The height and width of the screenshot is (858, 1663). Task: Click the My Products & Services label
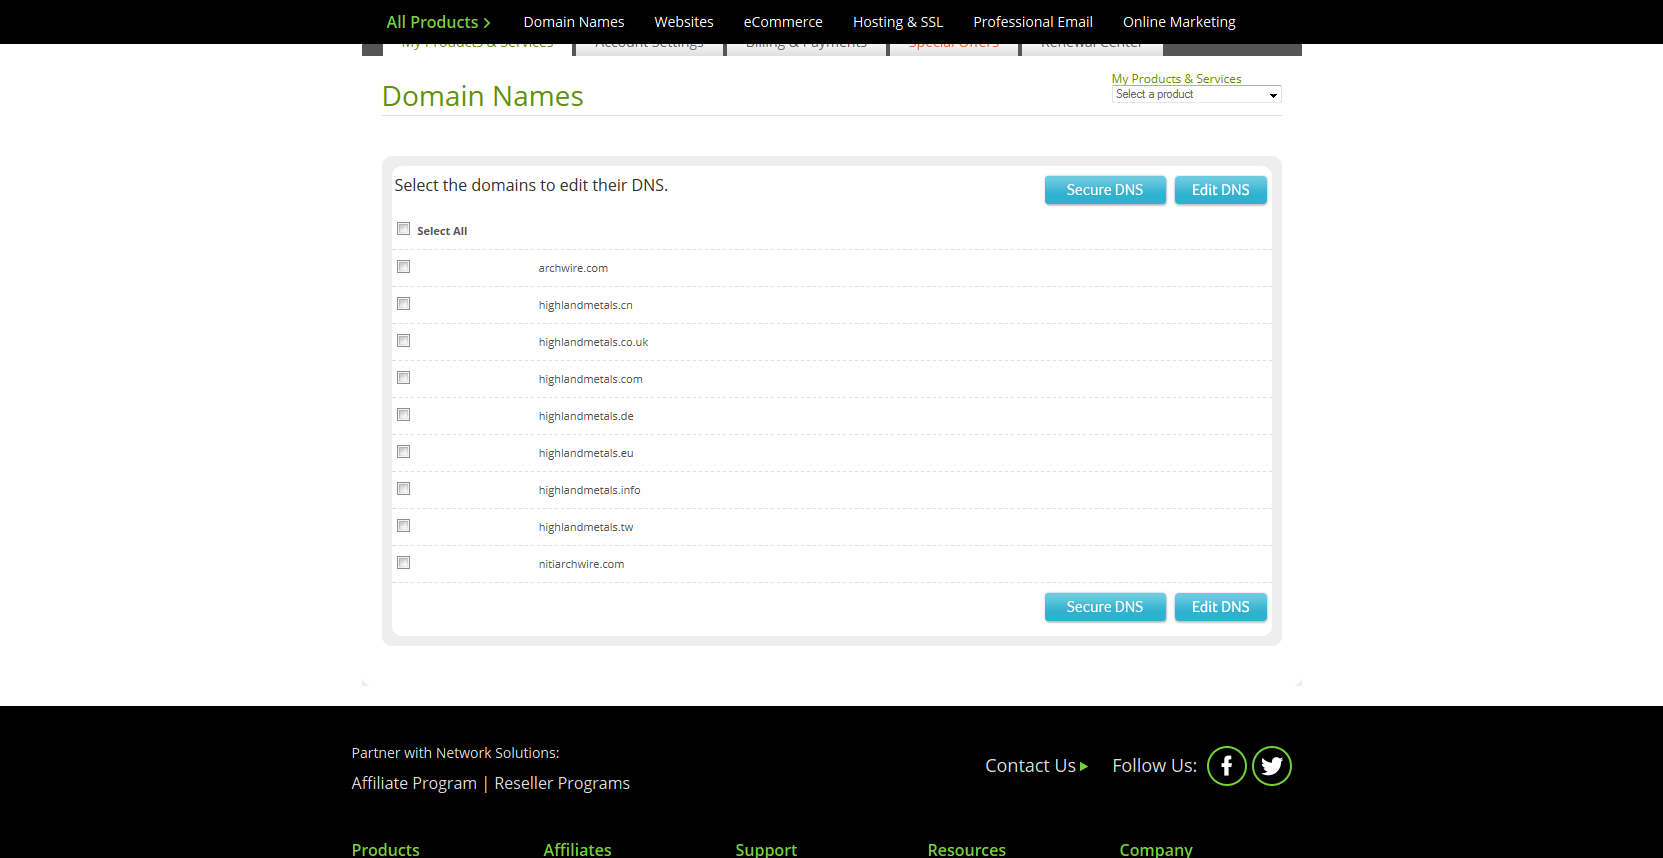[x=1176, y=78]
